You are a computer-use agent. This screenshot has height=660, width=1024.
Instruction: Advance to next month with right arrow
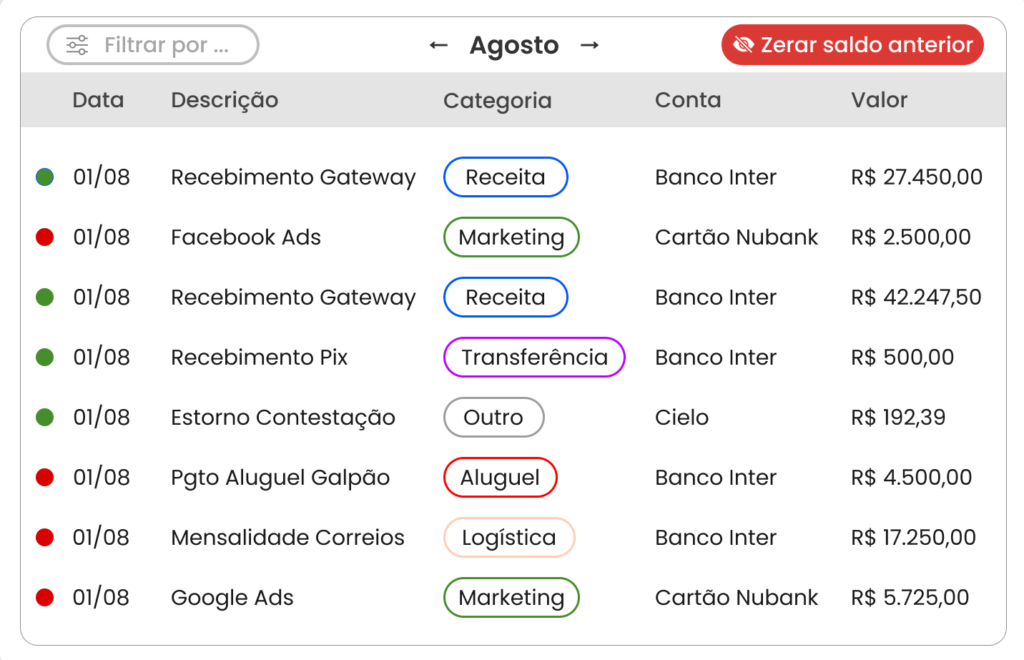(590, 45)
